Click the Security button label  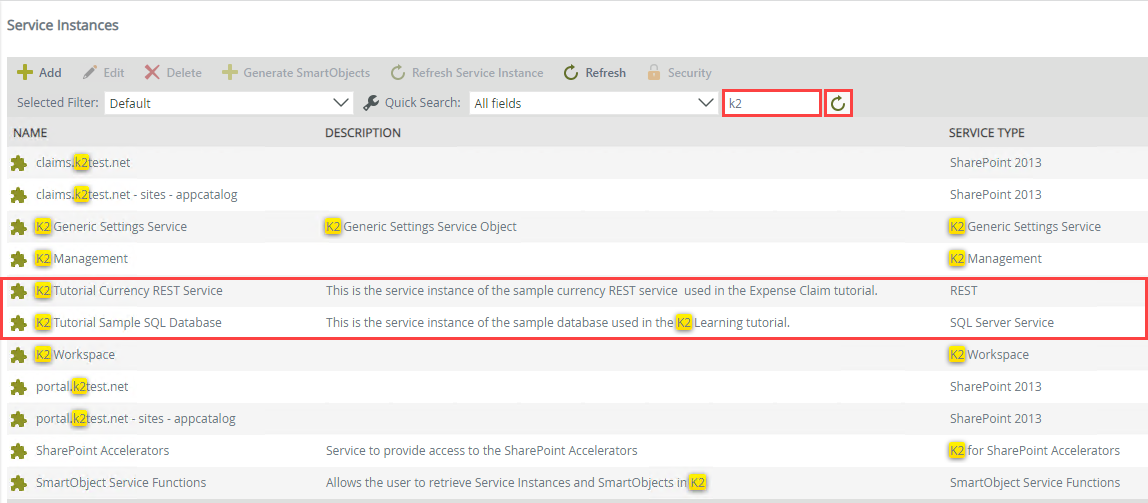(x=690, y=73)
